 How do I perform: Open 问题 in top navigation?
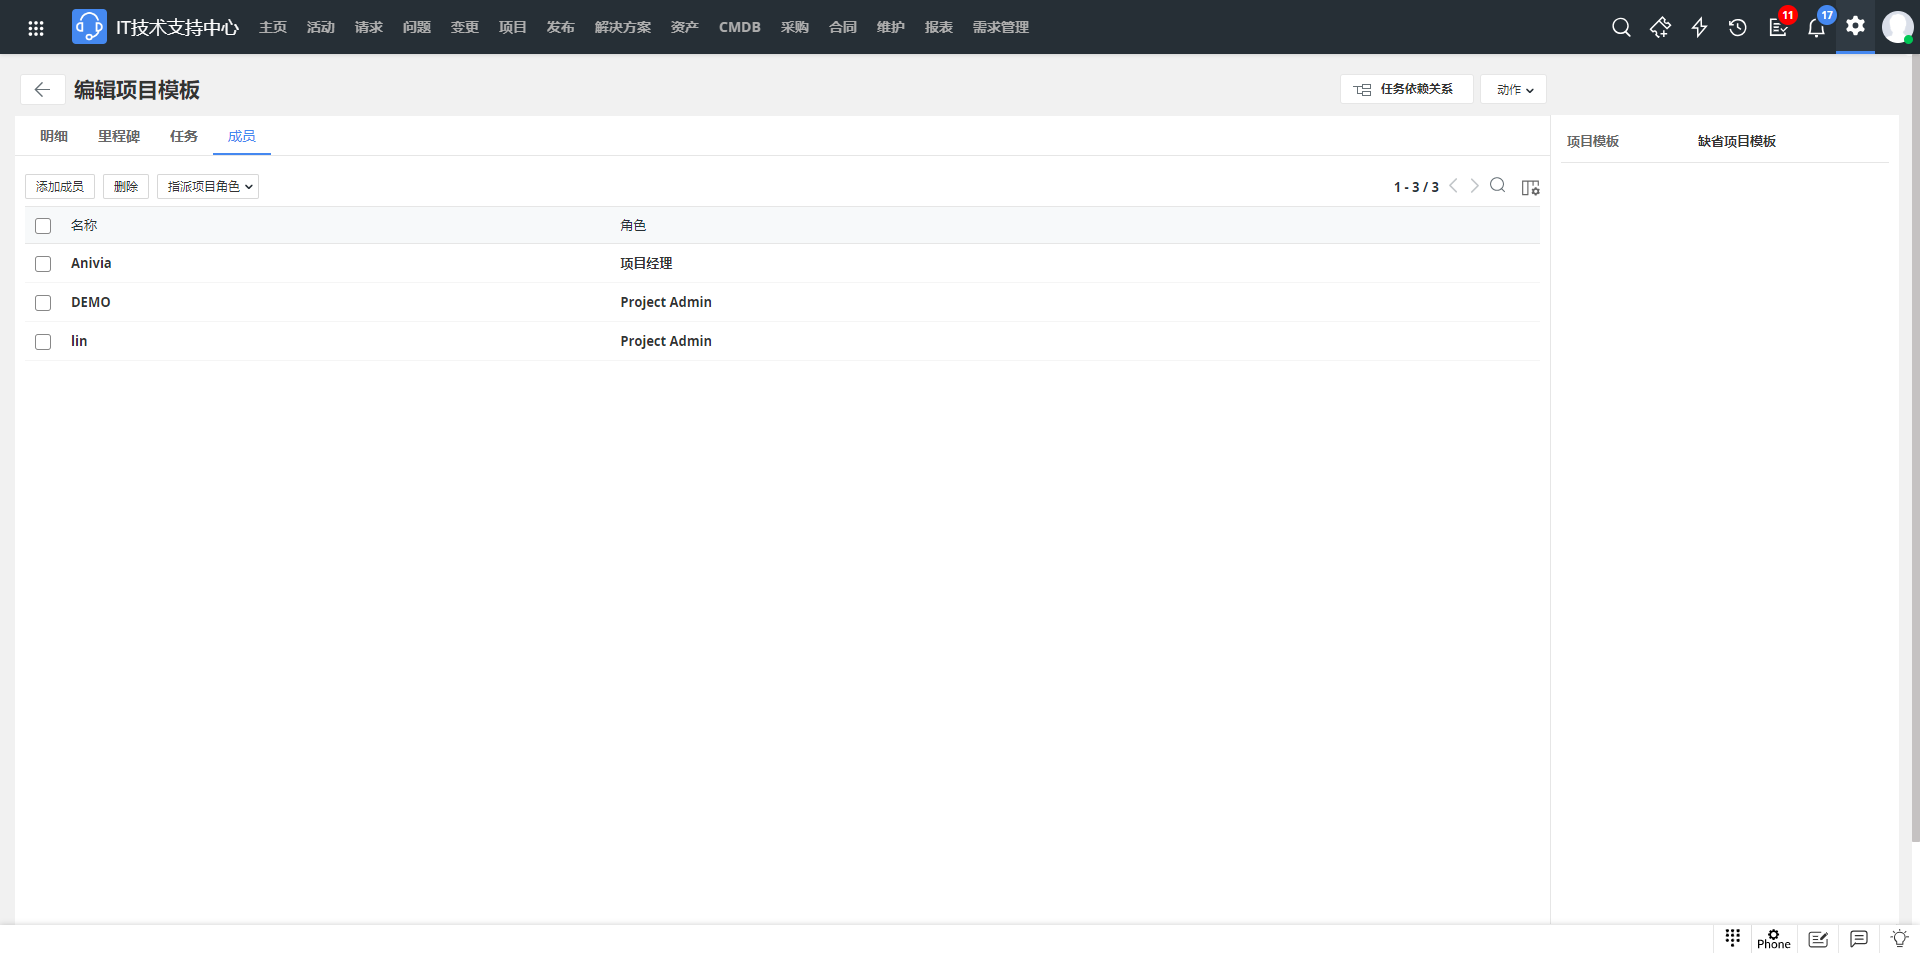point(417,27)
